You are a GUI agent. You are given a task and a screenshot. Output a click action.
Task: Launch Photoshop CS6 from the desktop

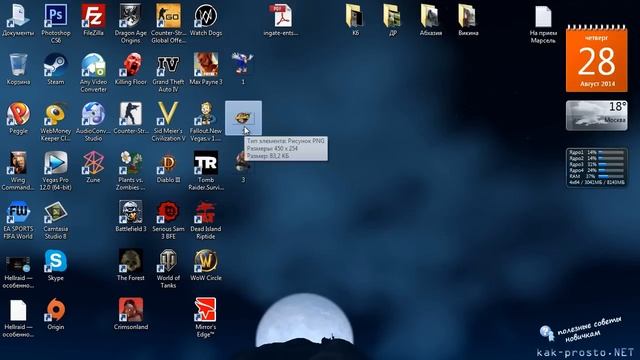click(56, 16)
